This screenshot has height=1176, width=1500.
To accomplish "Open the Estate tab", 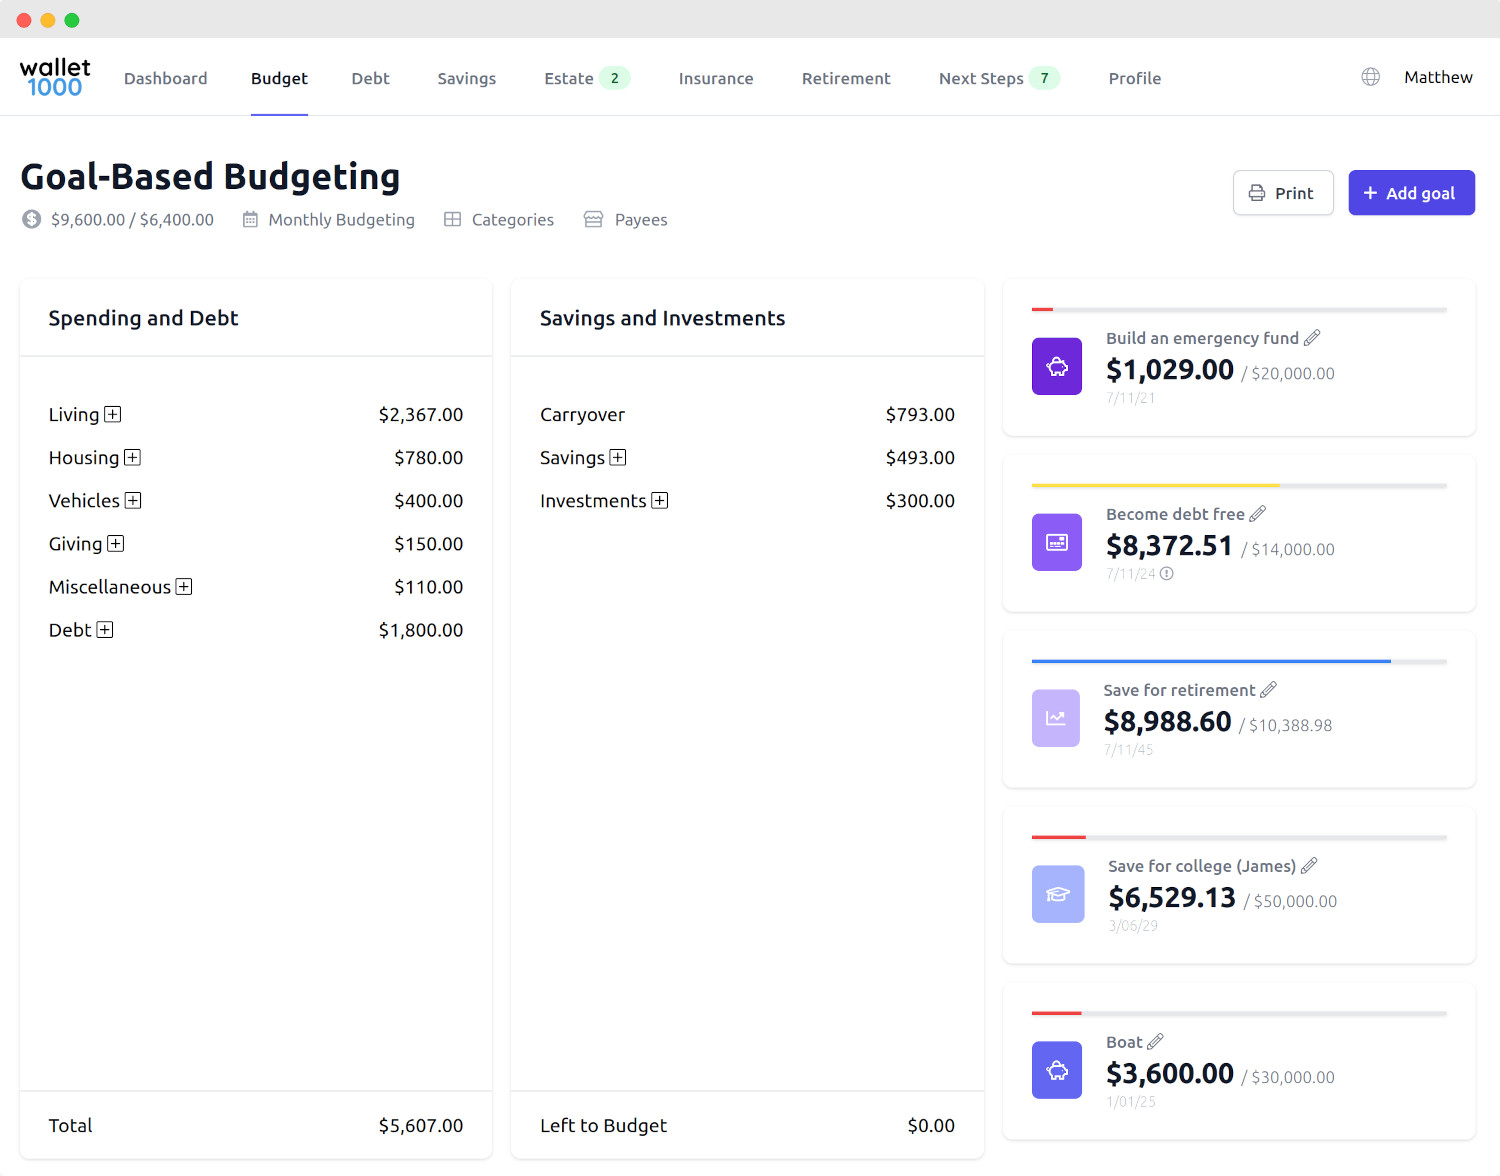I will click(x=587, y=78).
